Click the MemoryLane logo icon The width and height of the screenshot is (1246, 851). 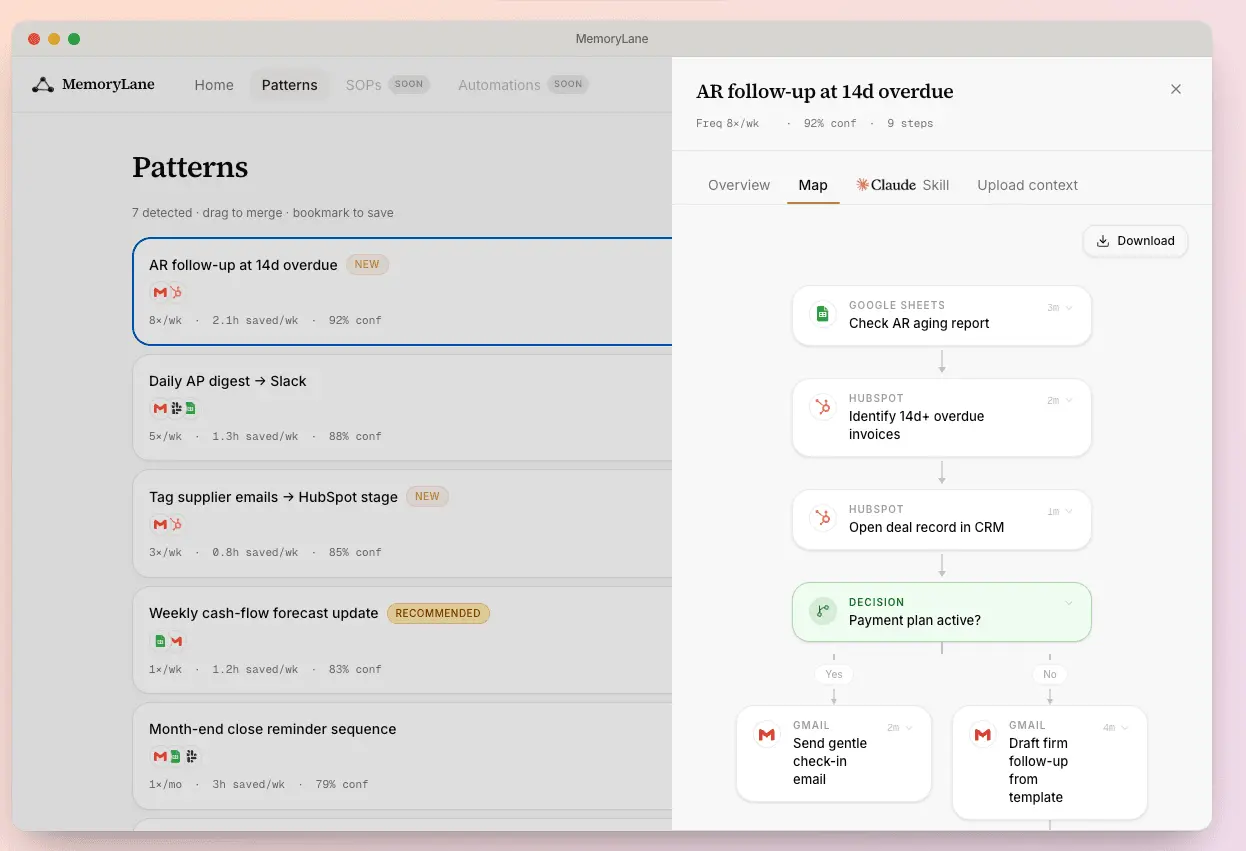43,85
